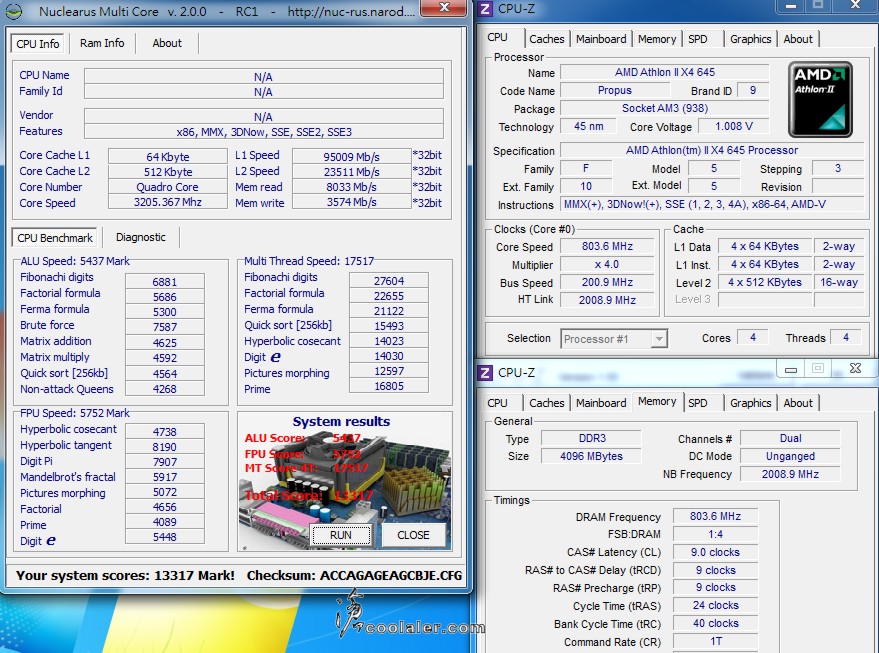Screen dimensions: 879x653
Task: Click the Nuclearus app icon in title bar
Action: click(14, 11)
